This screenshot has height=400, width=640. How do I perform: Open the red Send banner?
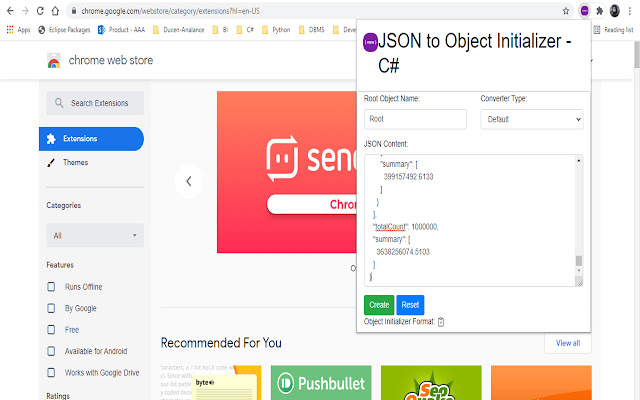click(x=287, y=172)
